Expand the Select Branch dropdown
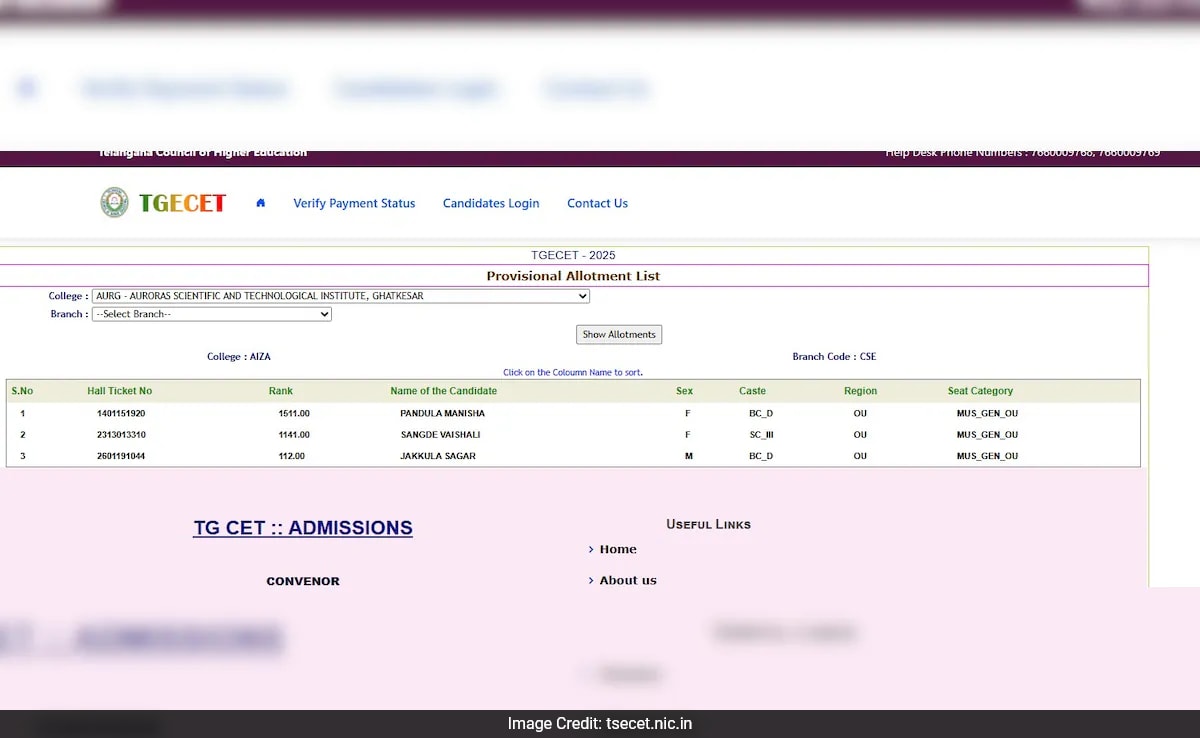1200x738 pixels. (x=211, y=314)
